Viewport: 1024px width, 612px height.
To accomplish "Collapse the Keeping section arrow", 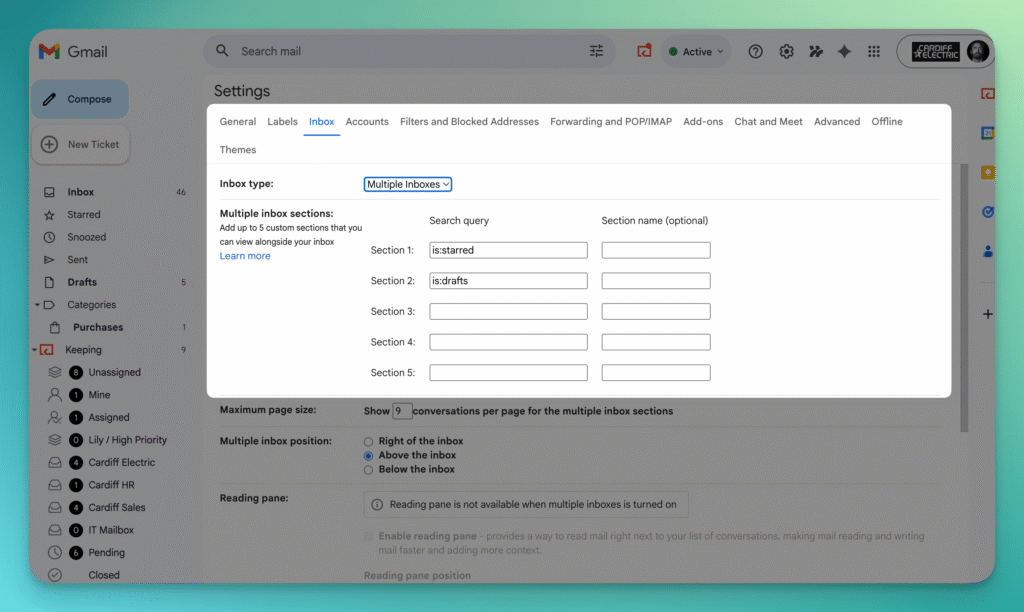I will click(x=35, y=349).
